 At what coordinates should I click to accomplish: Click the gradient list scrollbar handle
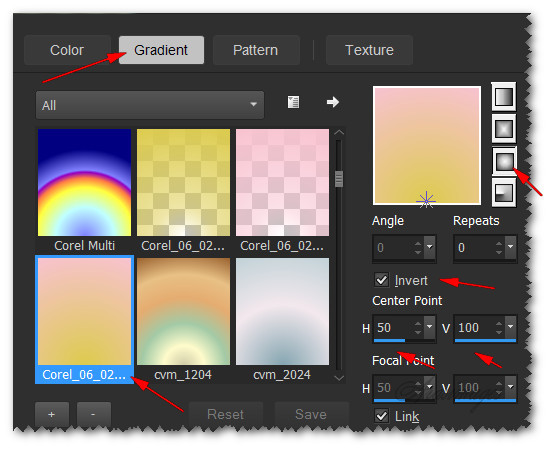pyautogui.click(x=339, y=179)
